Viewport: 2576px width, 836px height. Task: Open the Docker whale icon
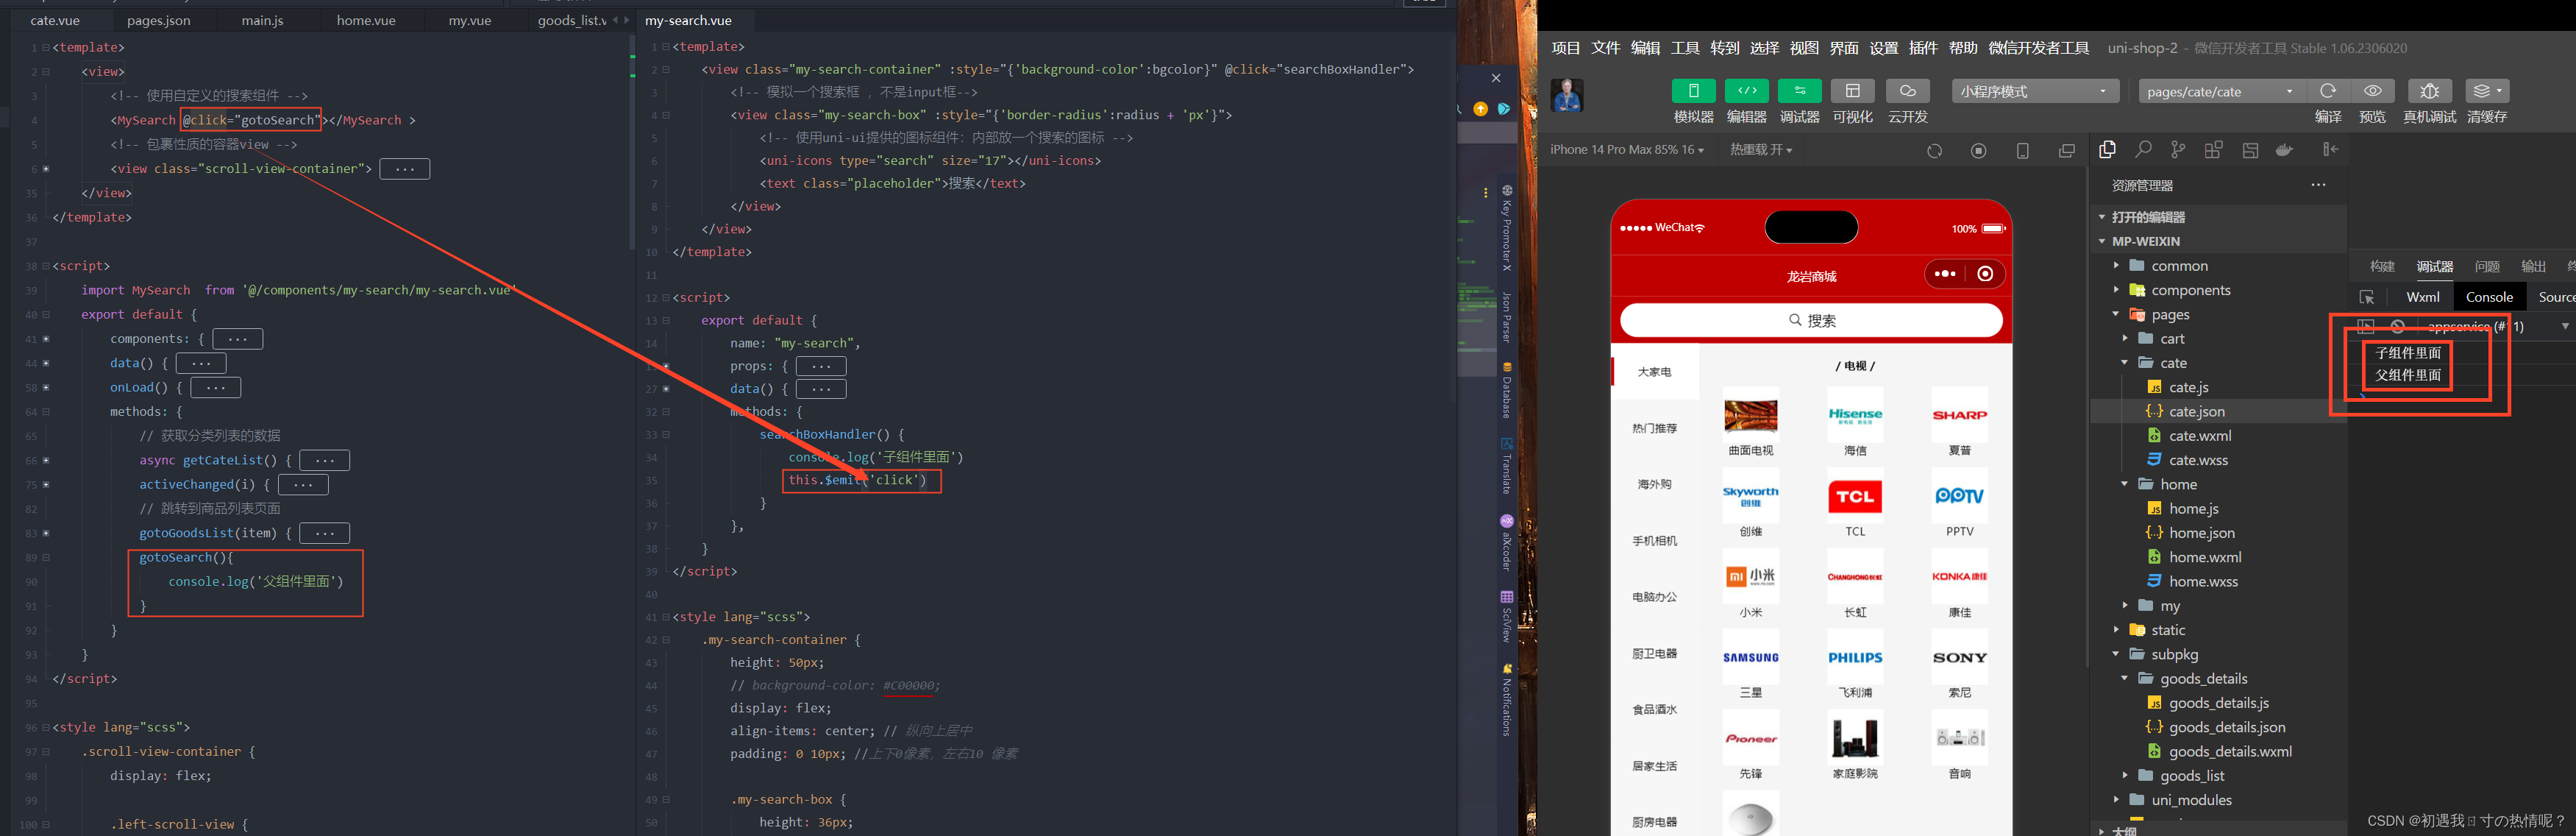coord(2285,150)
